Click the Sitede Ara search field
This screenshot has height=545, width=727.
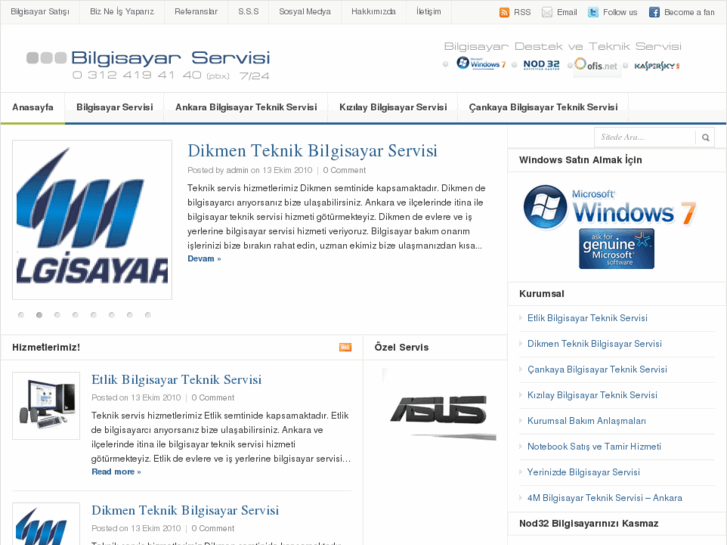pos(644,137)
